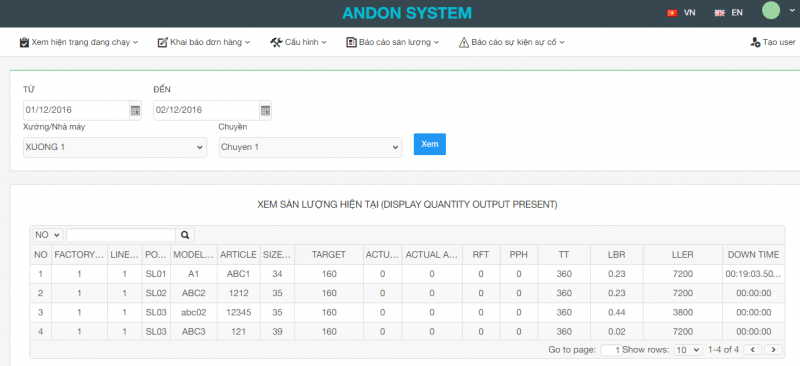This screenshot has height=366, width=800.
Task: Sort by the LBR column header
Action: 616,254
